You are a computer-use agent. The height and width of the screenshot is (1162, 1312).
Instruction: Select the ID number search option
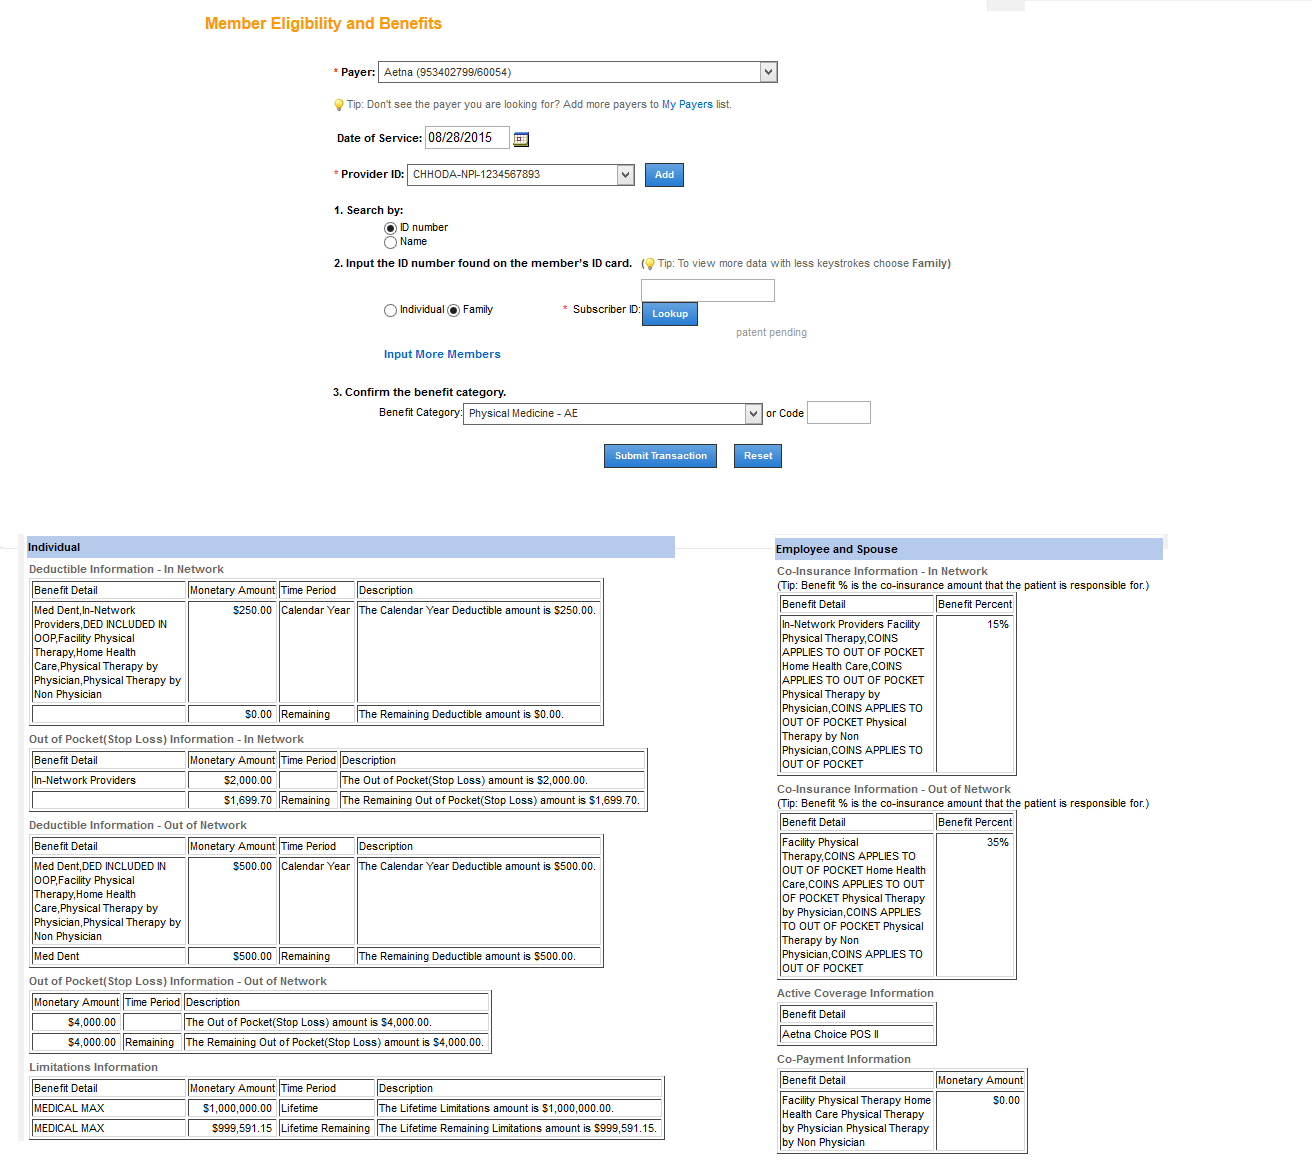[x=390, y=228]
